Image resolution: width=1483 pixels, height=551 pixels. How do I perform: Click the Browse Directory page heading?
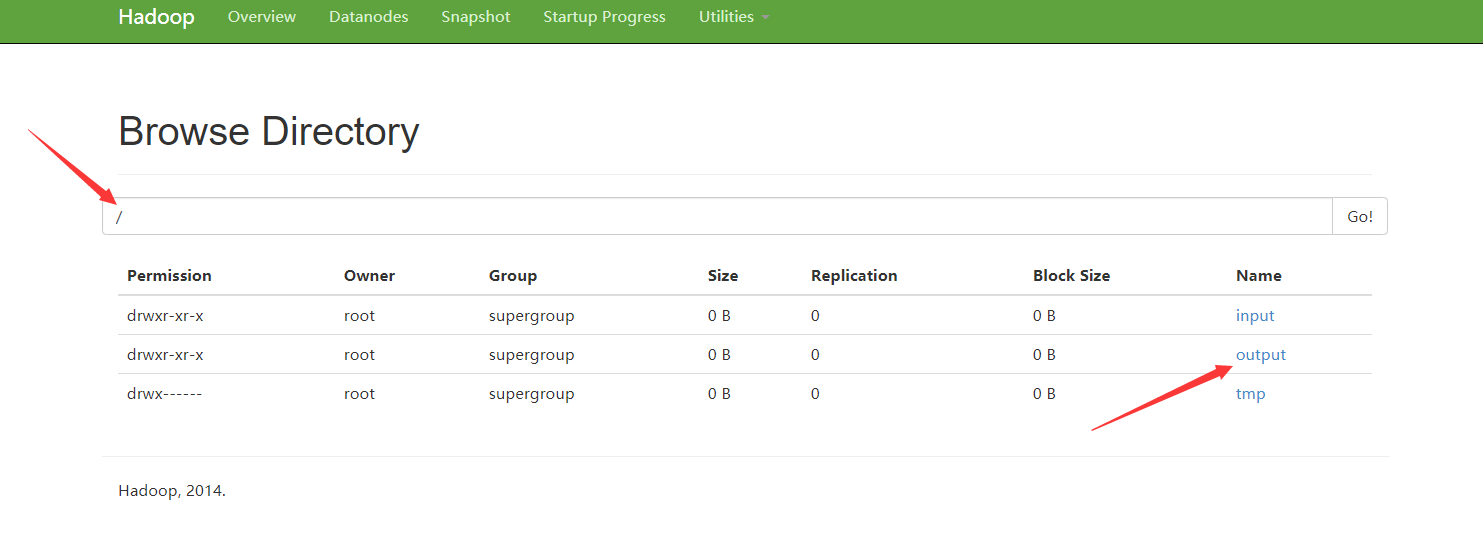coord(268,132)
